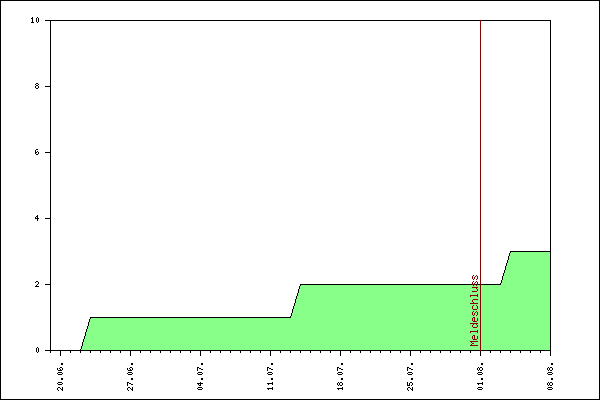Image resolution: width=600 pixels, height=400 pixels.
Task: Click the x-axis label 27.06.
Action: (x=130, y=377)
